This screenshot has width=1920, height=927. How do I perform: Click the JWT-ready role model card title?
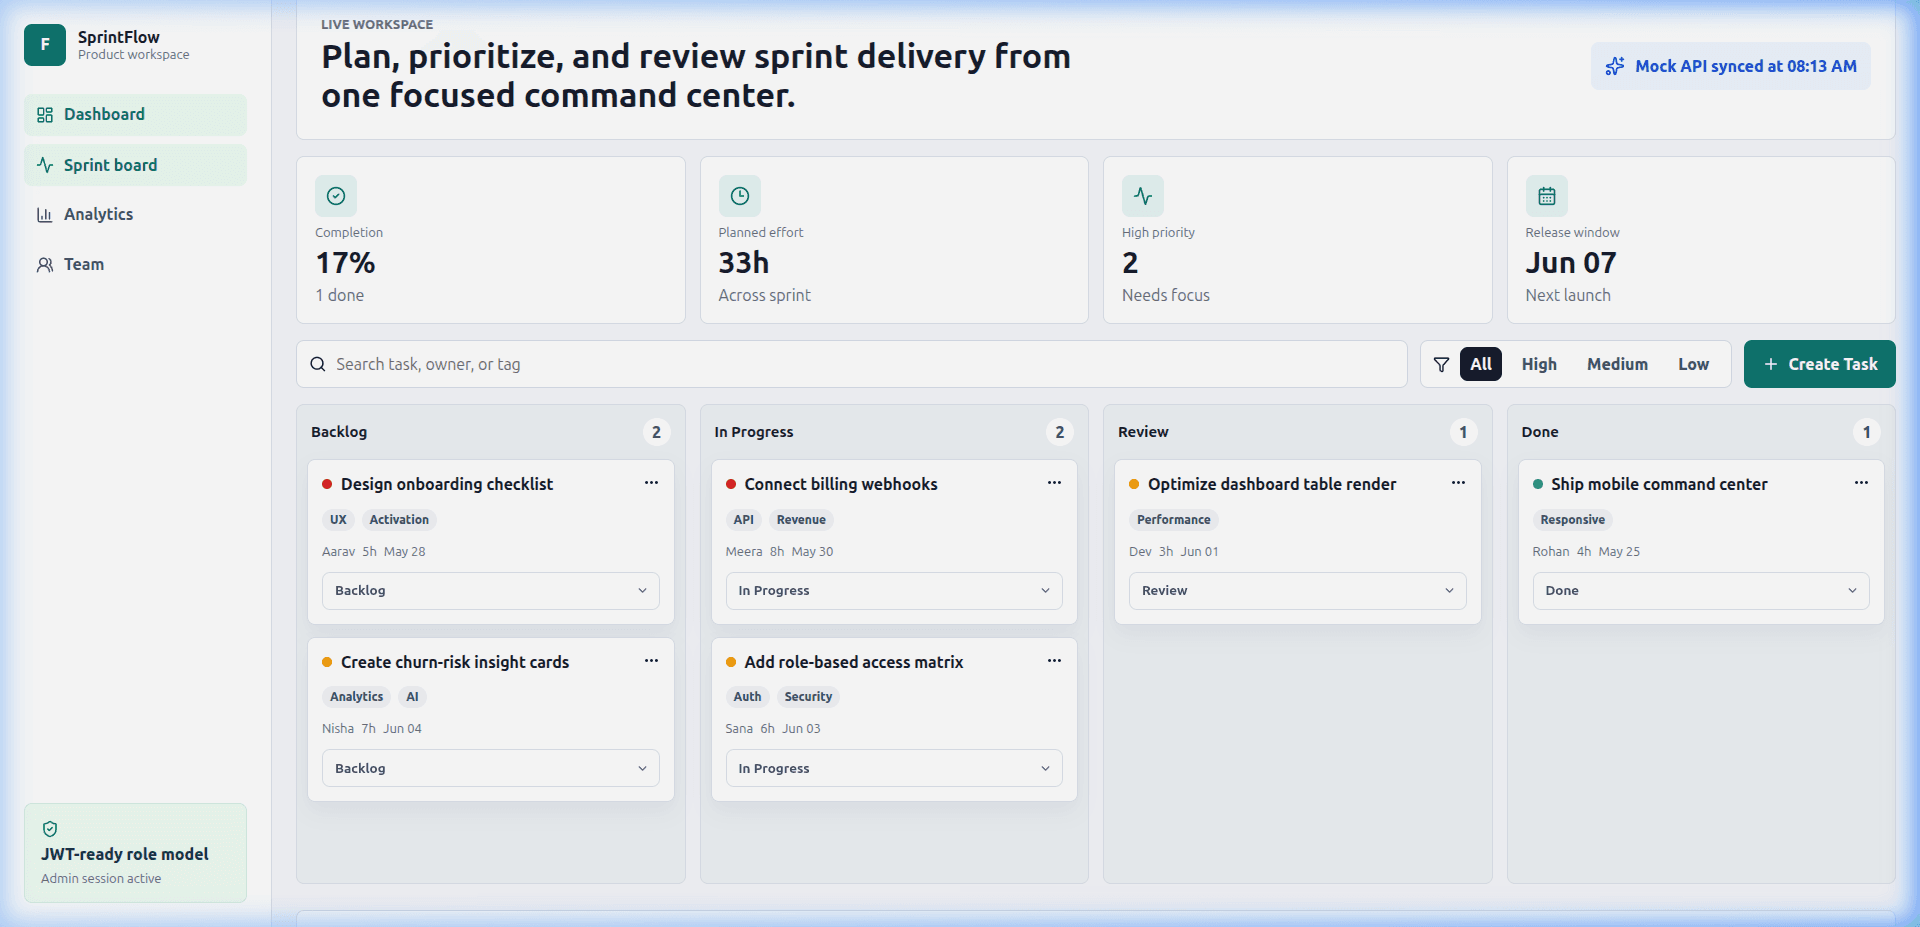pos(125,854)
